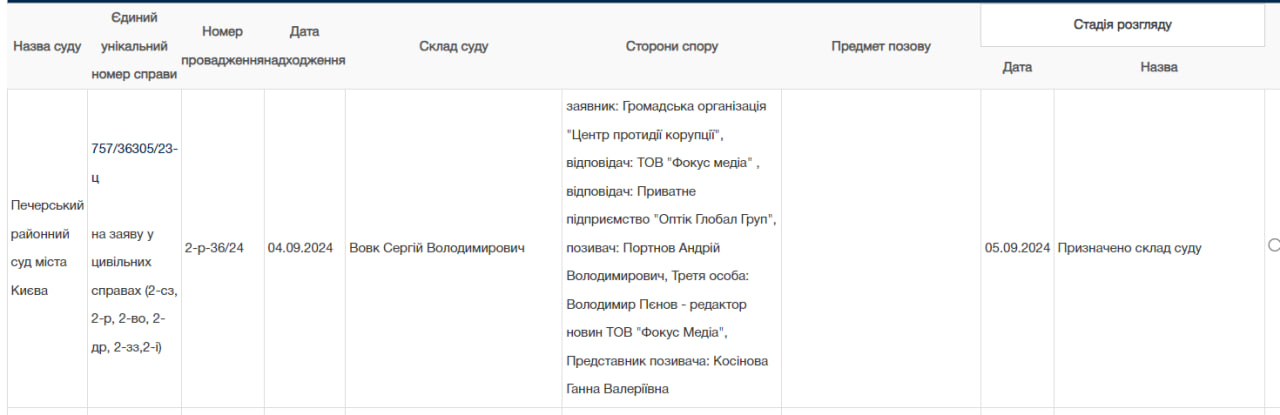Click the stage 'Призначено склад суду'
This screenshot has height=415, width=1280.
[1129, 248]
